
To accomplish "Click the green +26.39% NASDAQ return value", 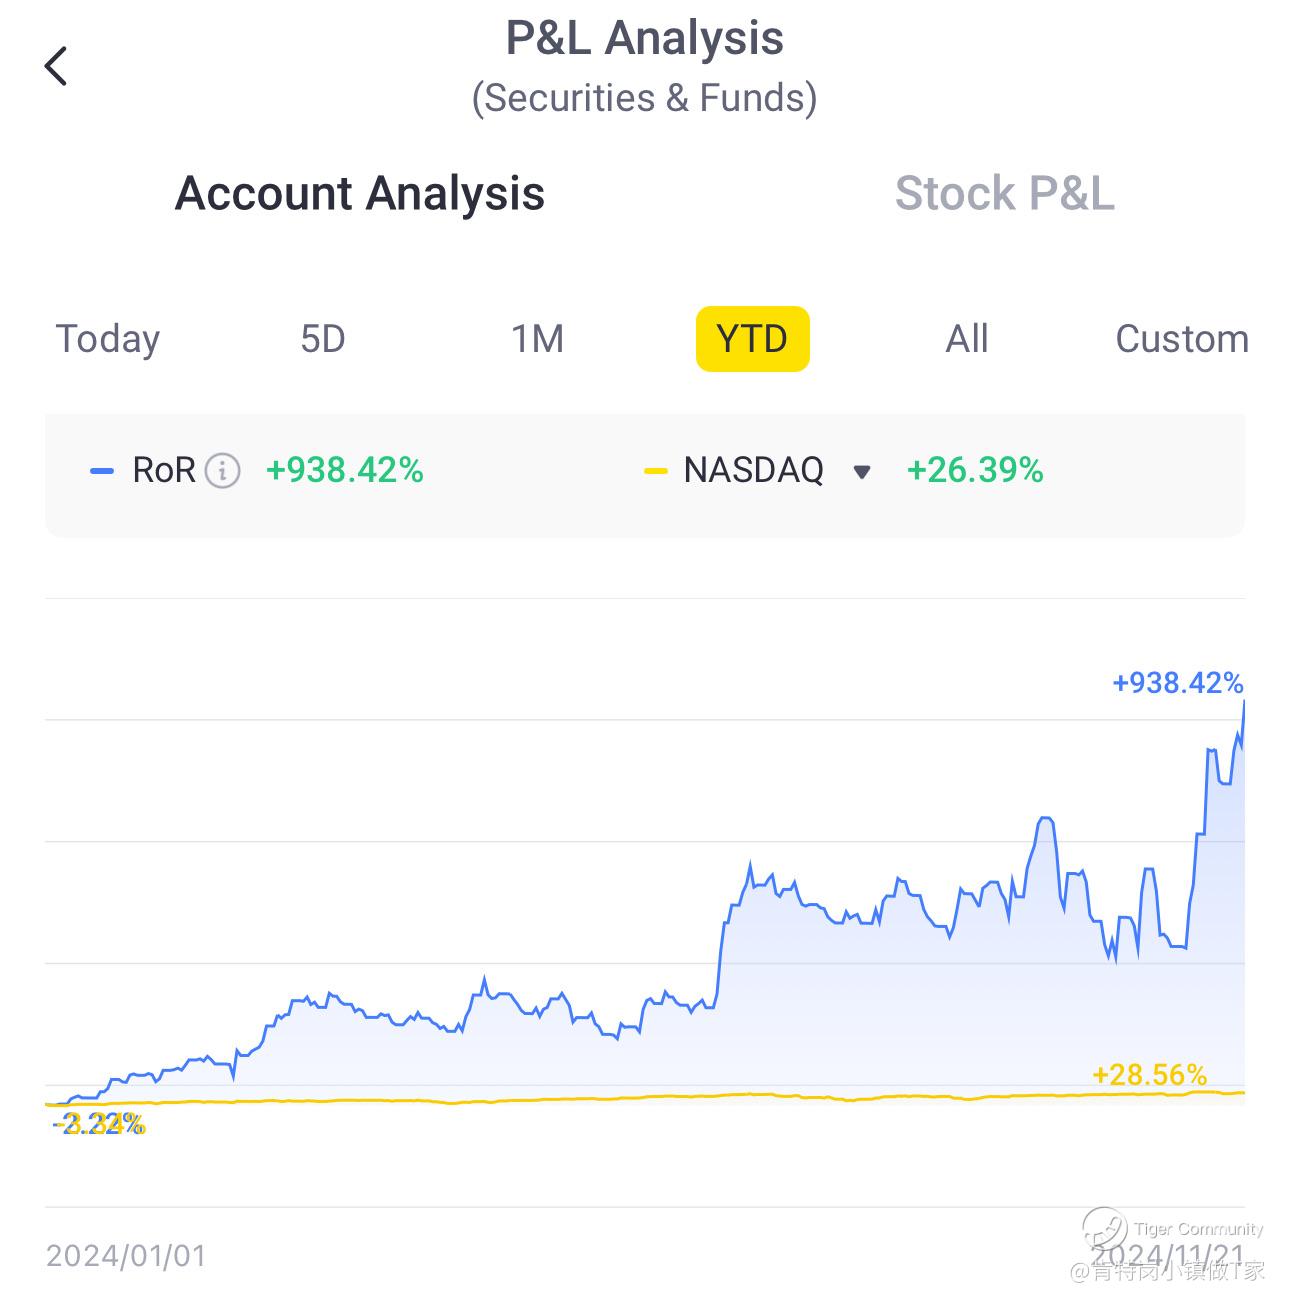I will point(974,470).
